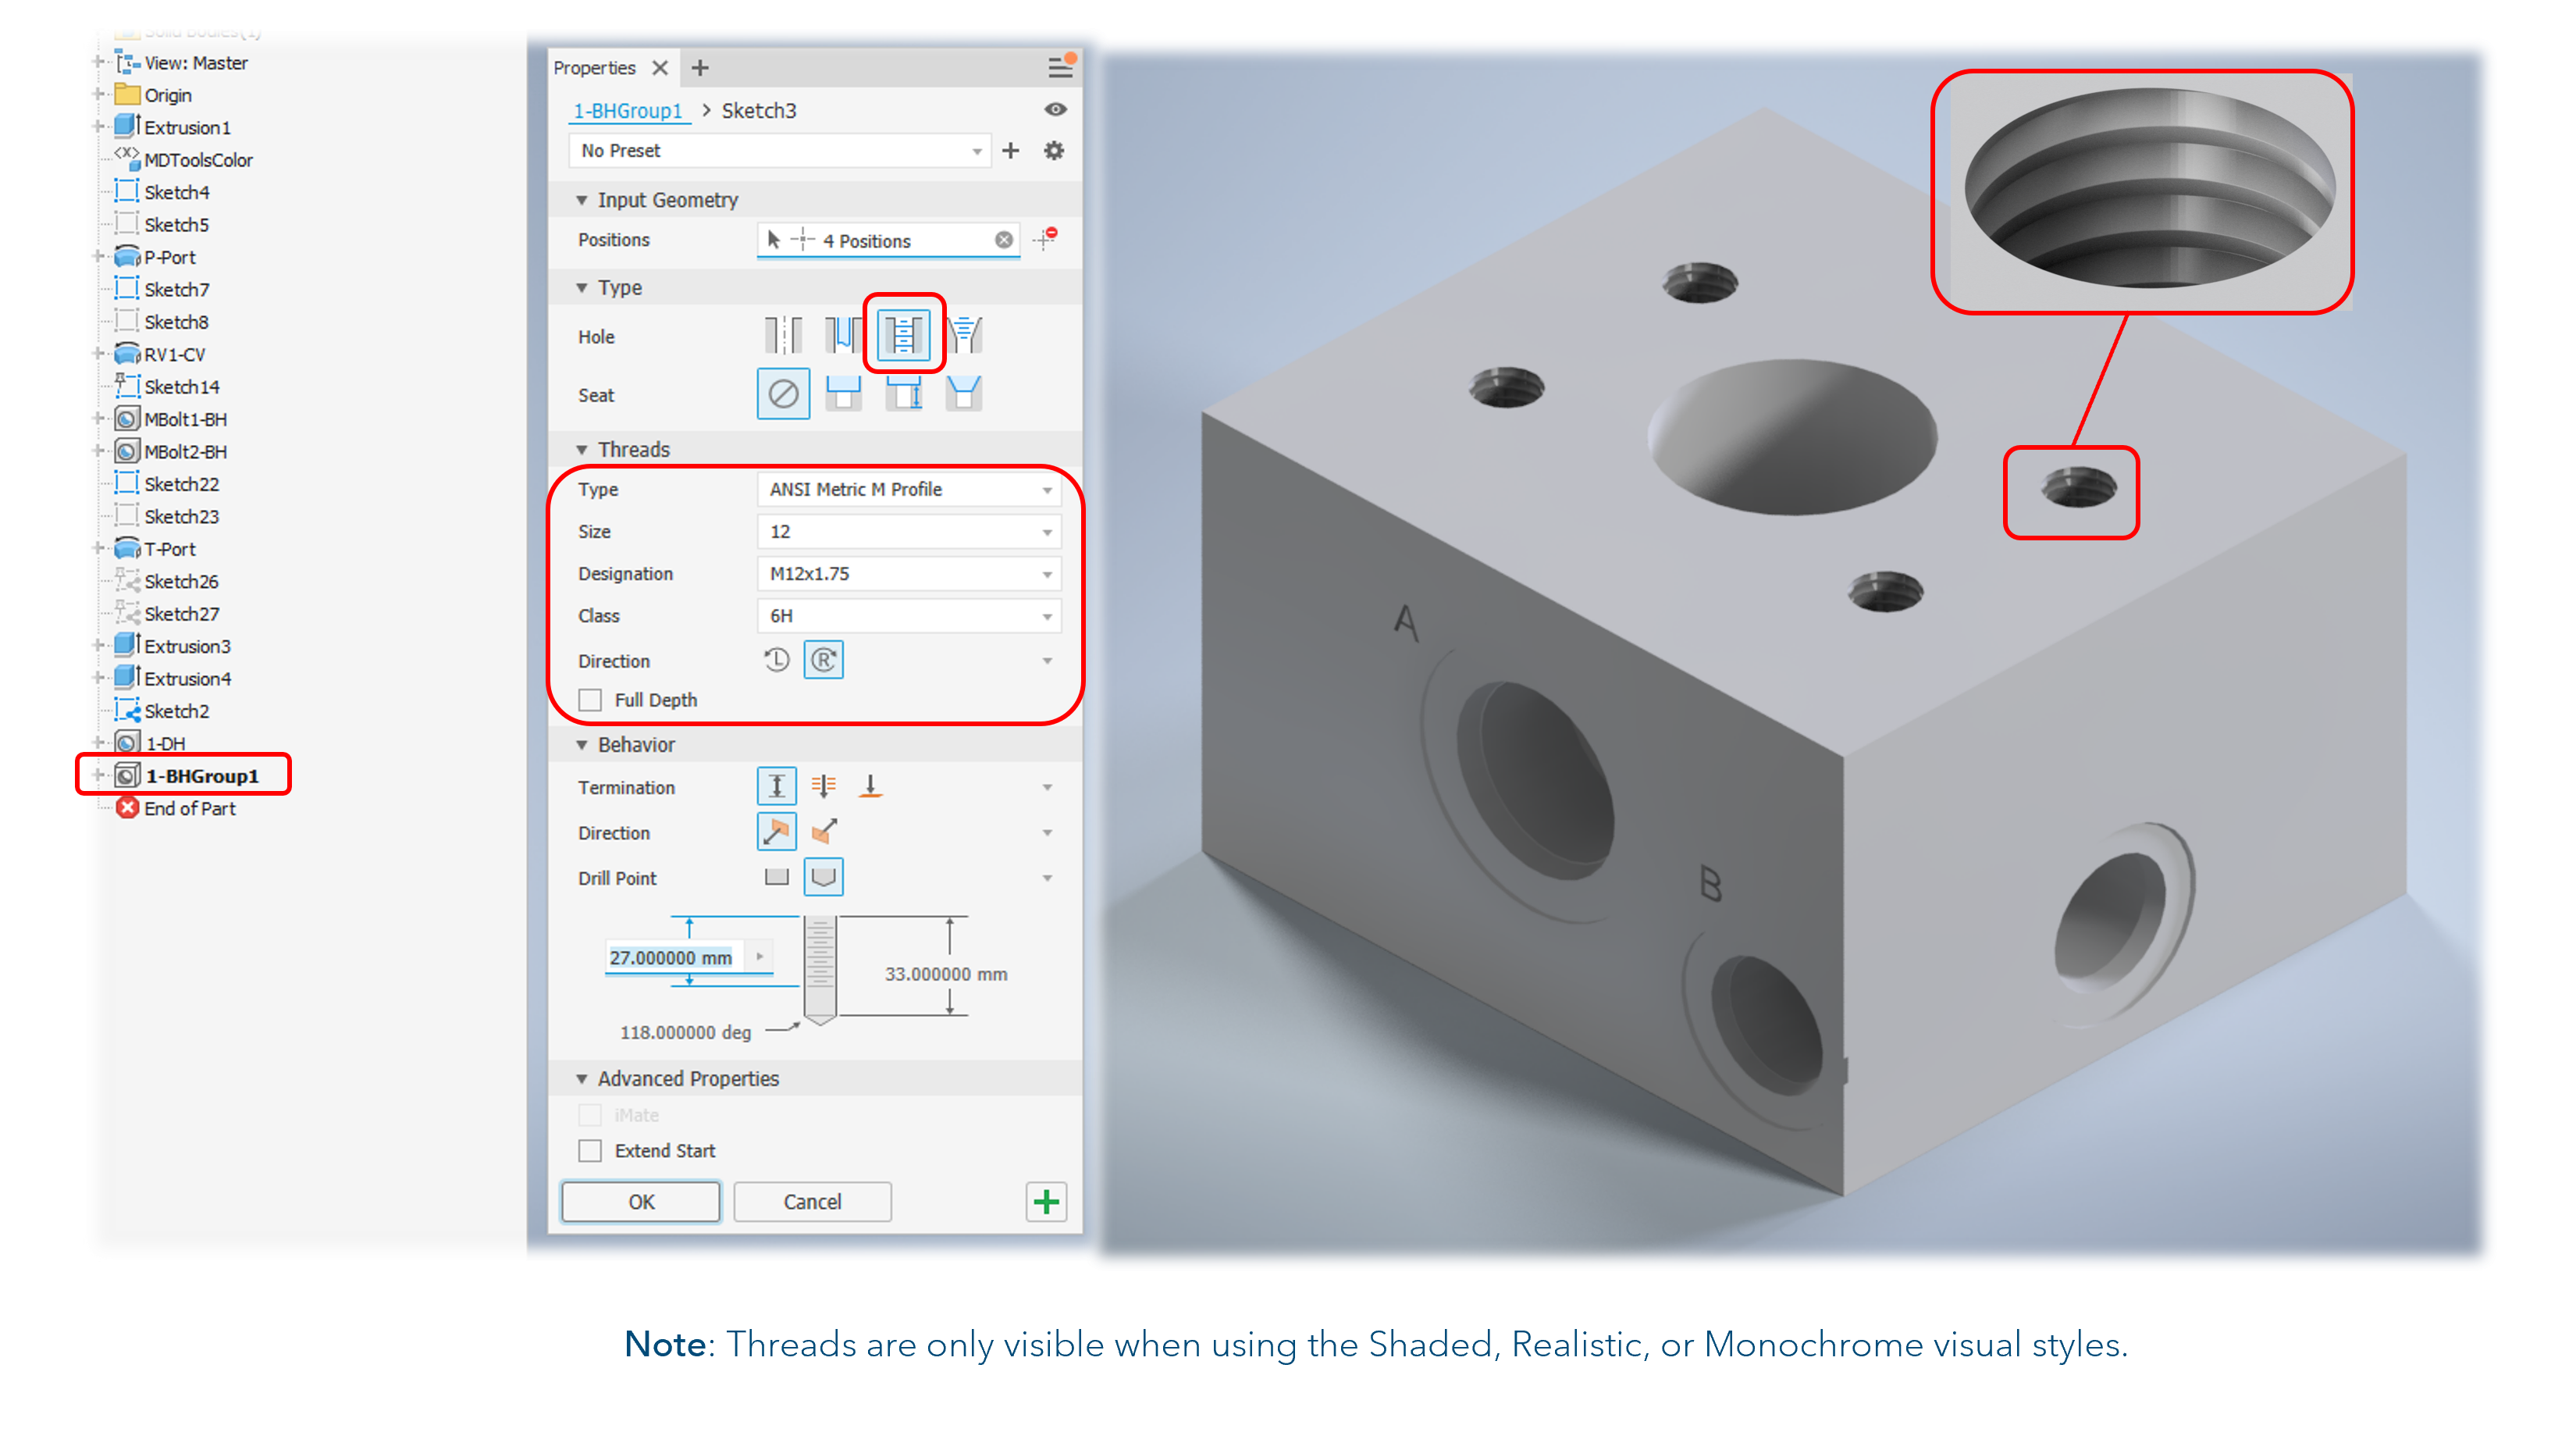Open the Properties panel settings gear
The width and height of the screenshot is (2576, 1443).
point(1052,150)
